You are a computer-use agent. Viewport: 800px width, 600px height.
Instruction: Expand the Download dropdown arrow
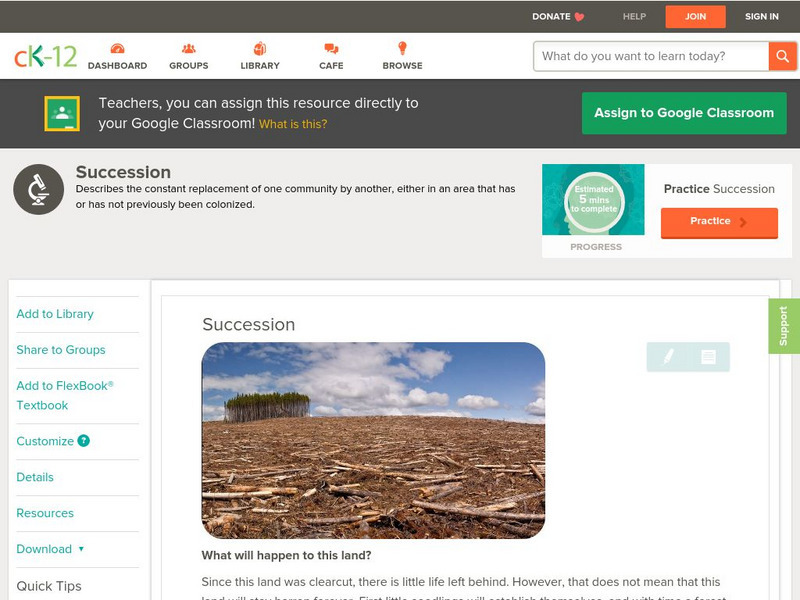point(81,549)
